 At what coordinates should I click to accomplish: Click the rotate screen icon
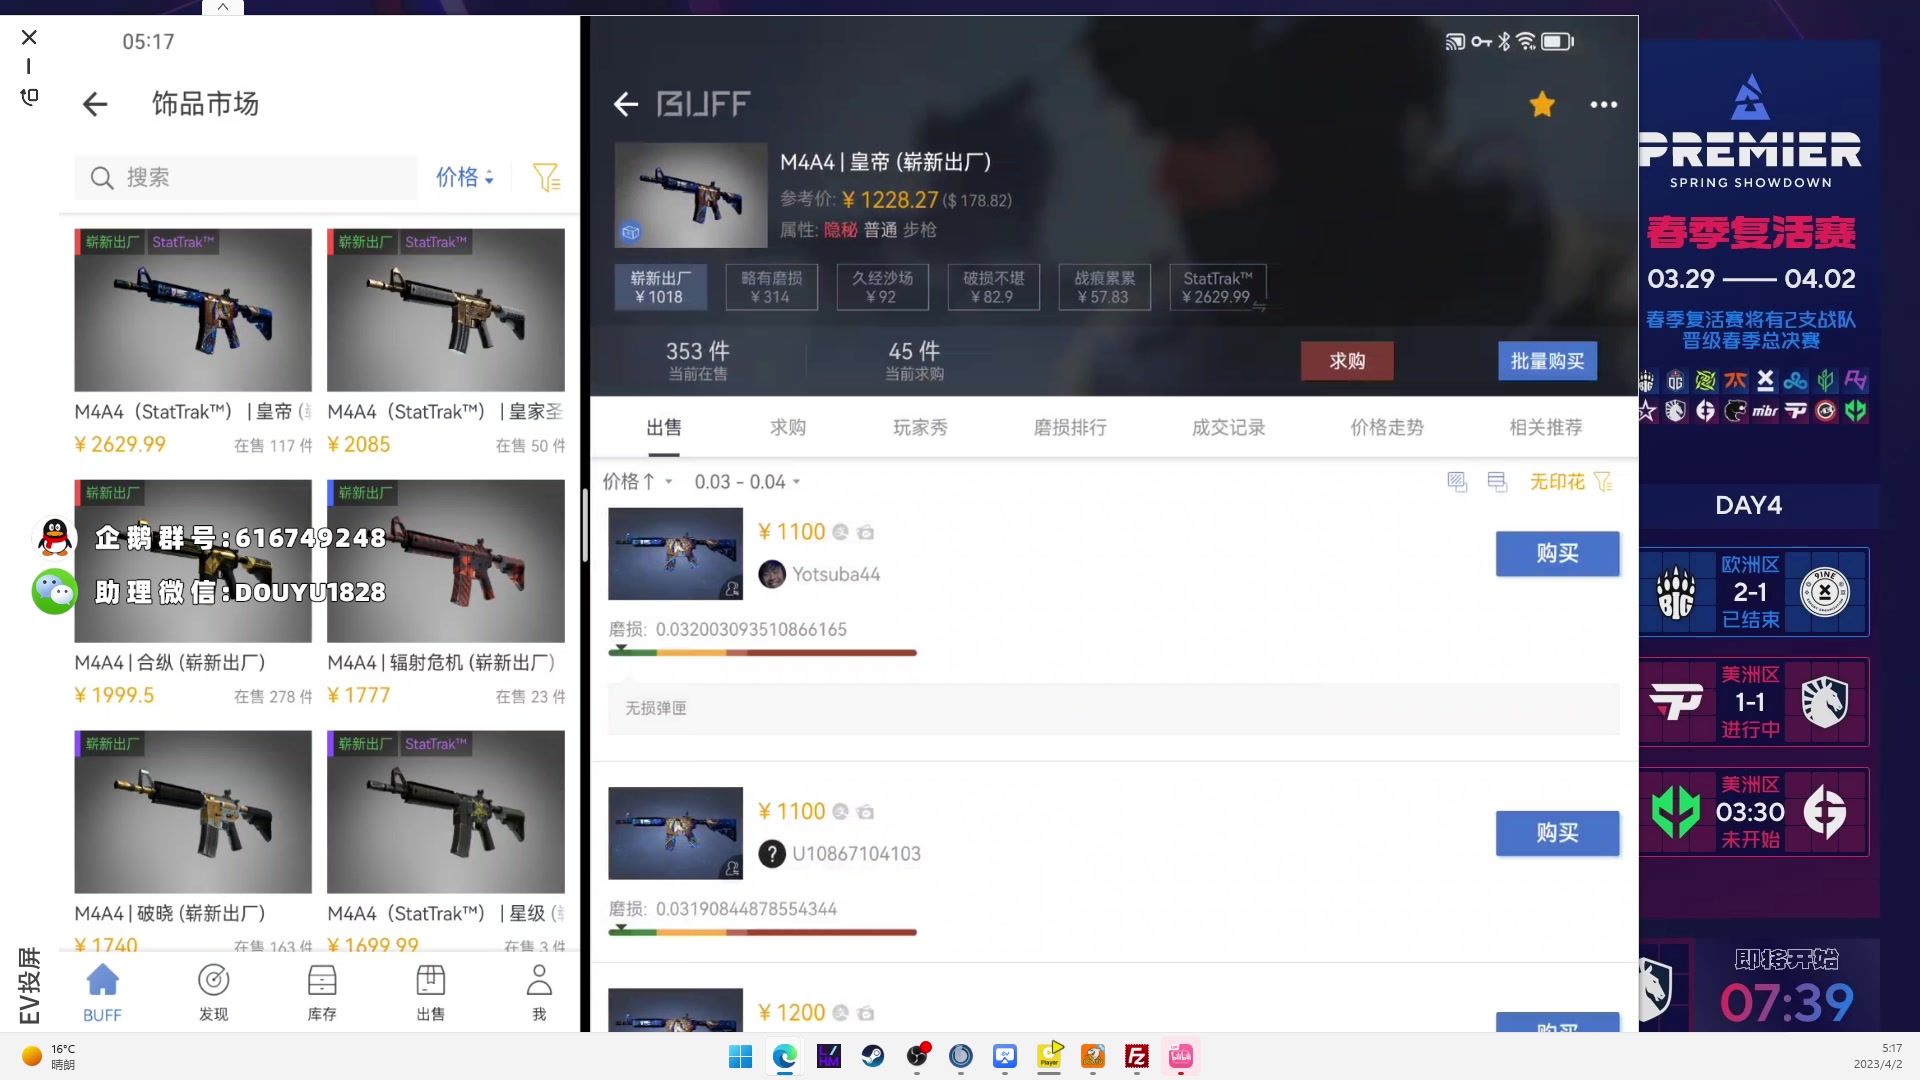click(29, 96)
